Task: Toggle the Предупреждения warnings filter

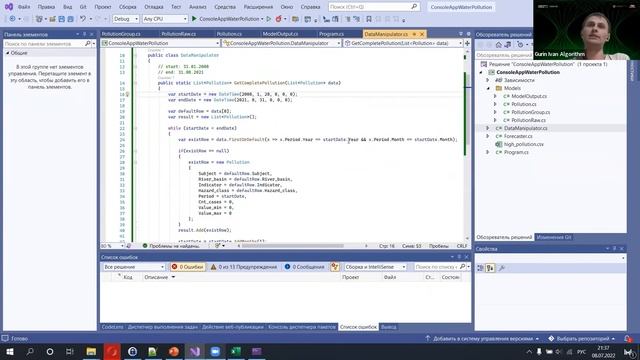Action: point(243,267)
